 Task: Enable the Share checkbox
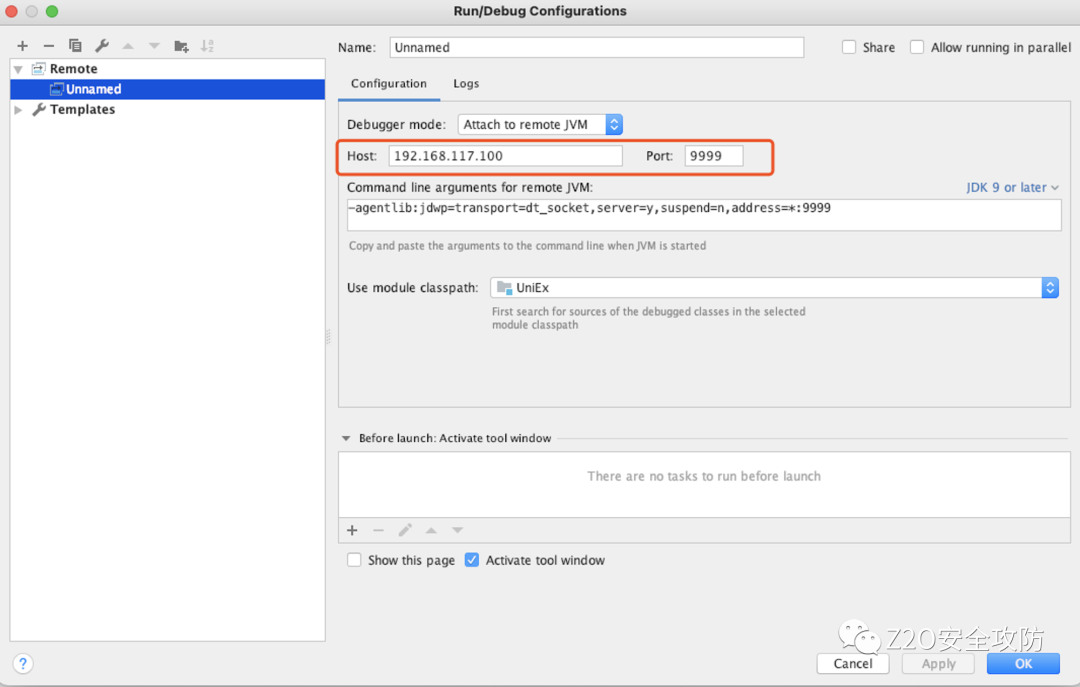[x=849, y=47]
